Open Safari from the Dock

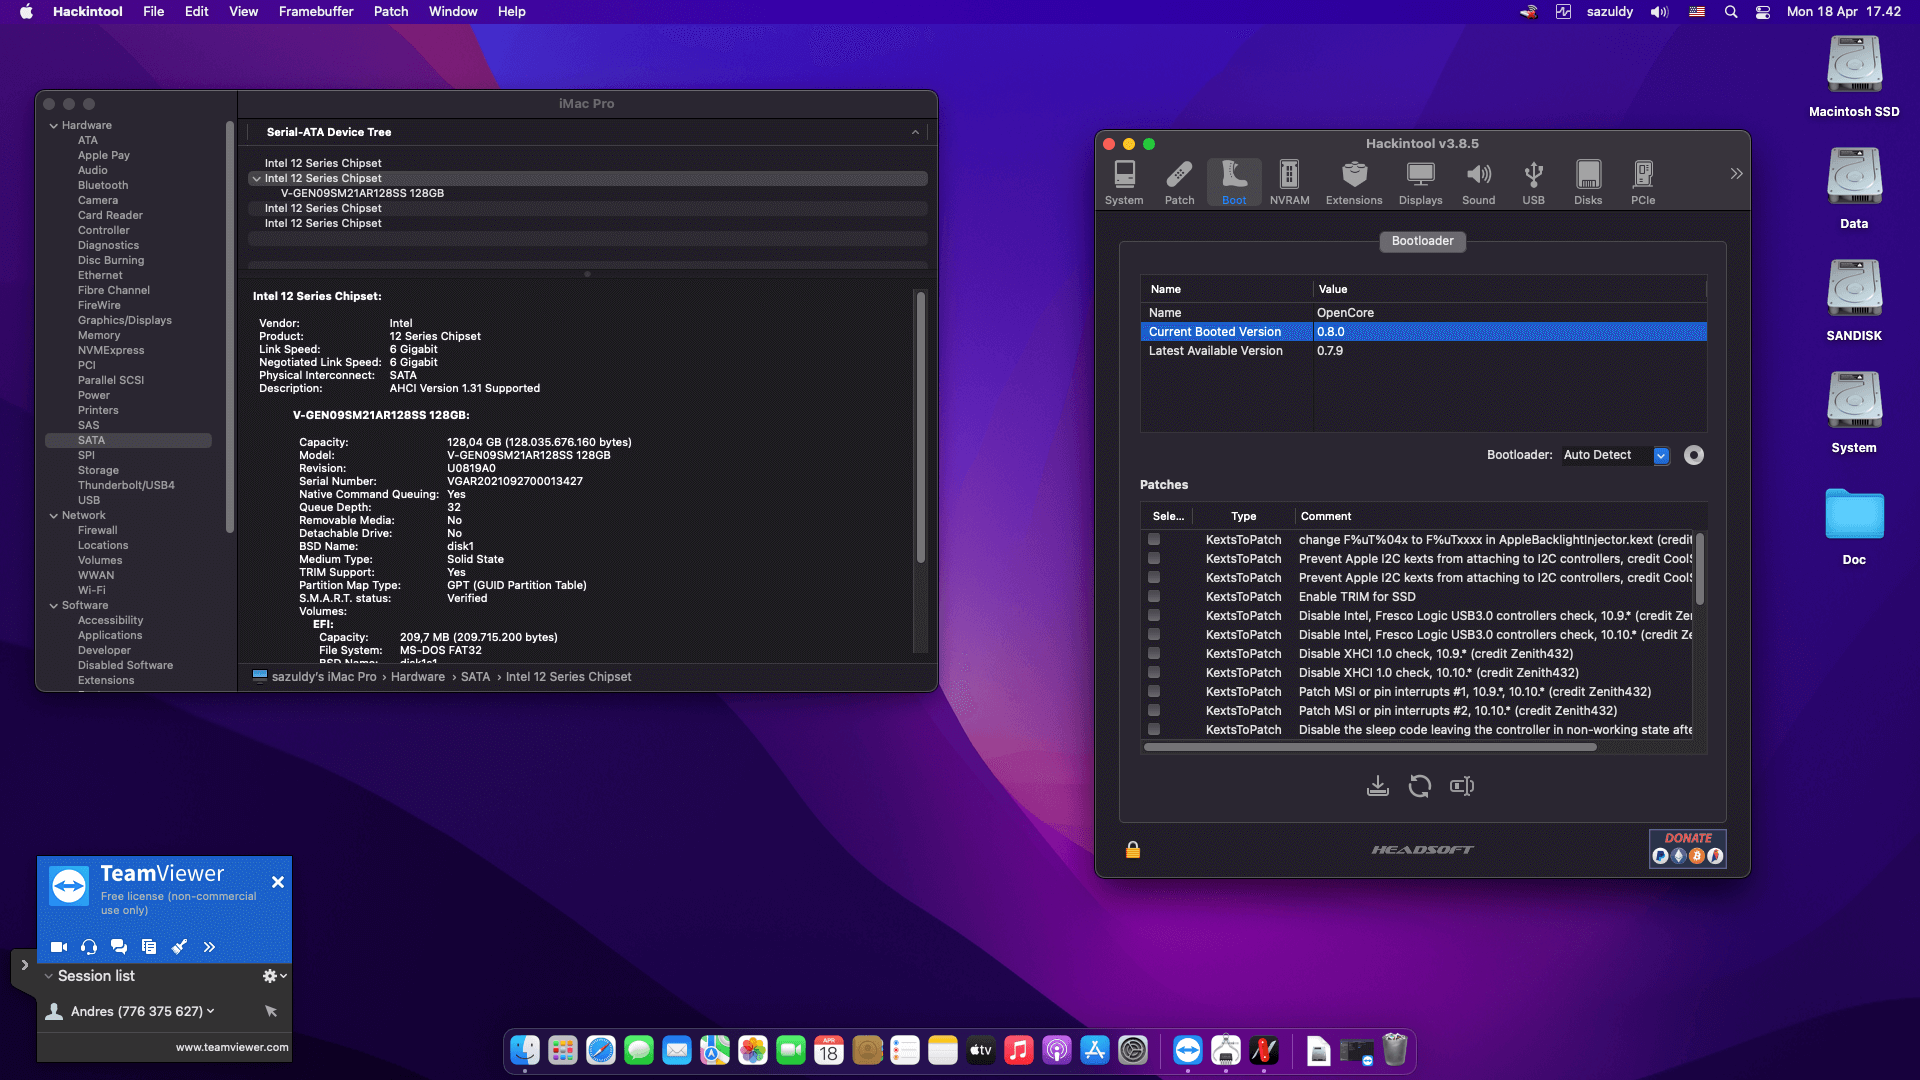click(601, 1050)
